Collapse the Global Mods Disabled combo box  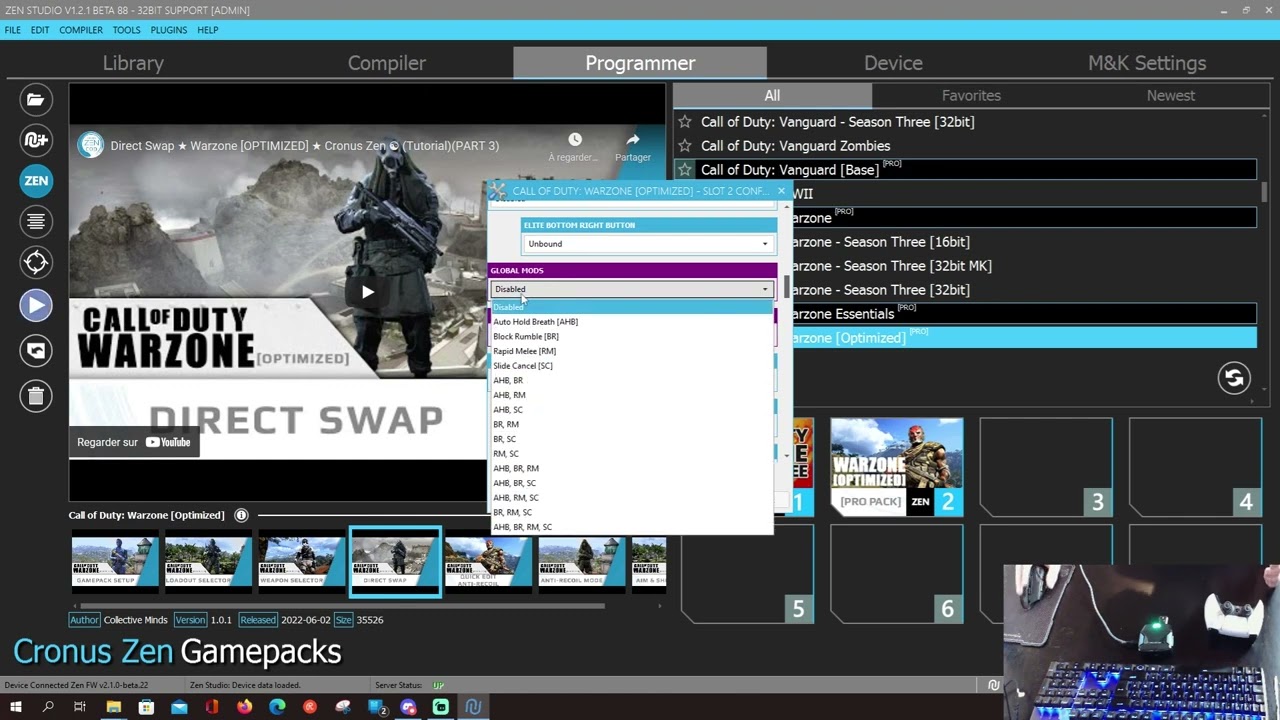pyautogui.click(x=632, y=289)
